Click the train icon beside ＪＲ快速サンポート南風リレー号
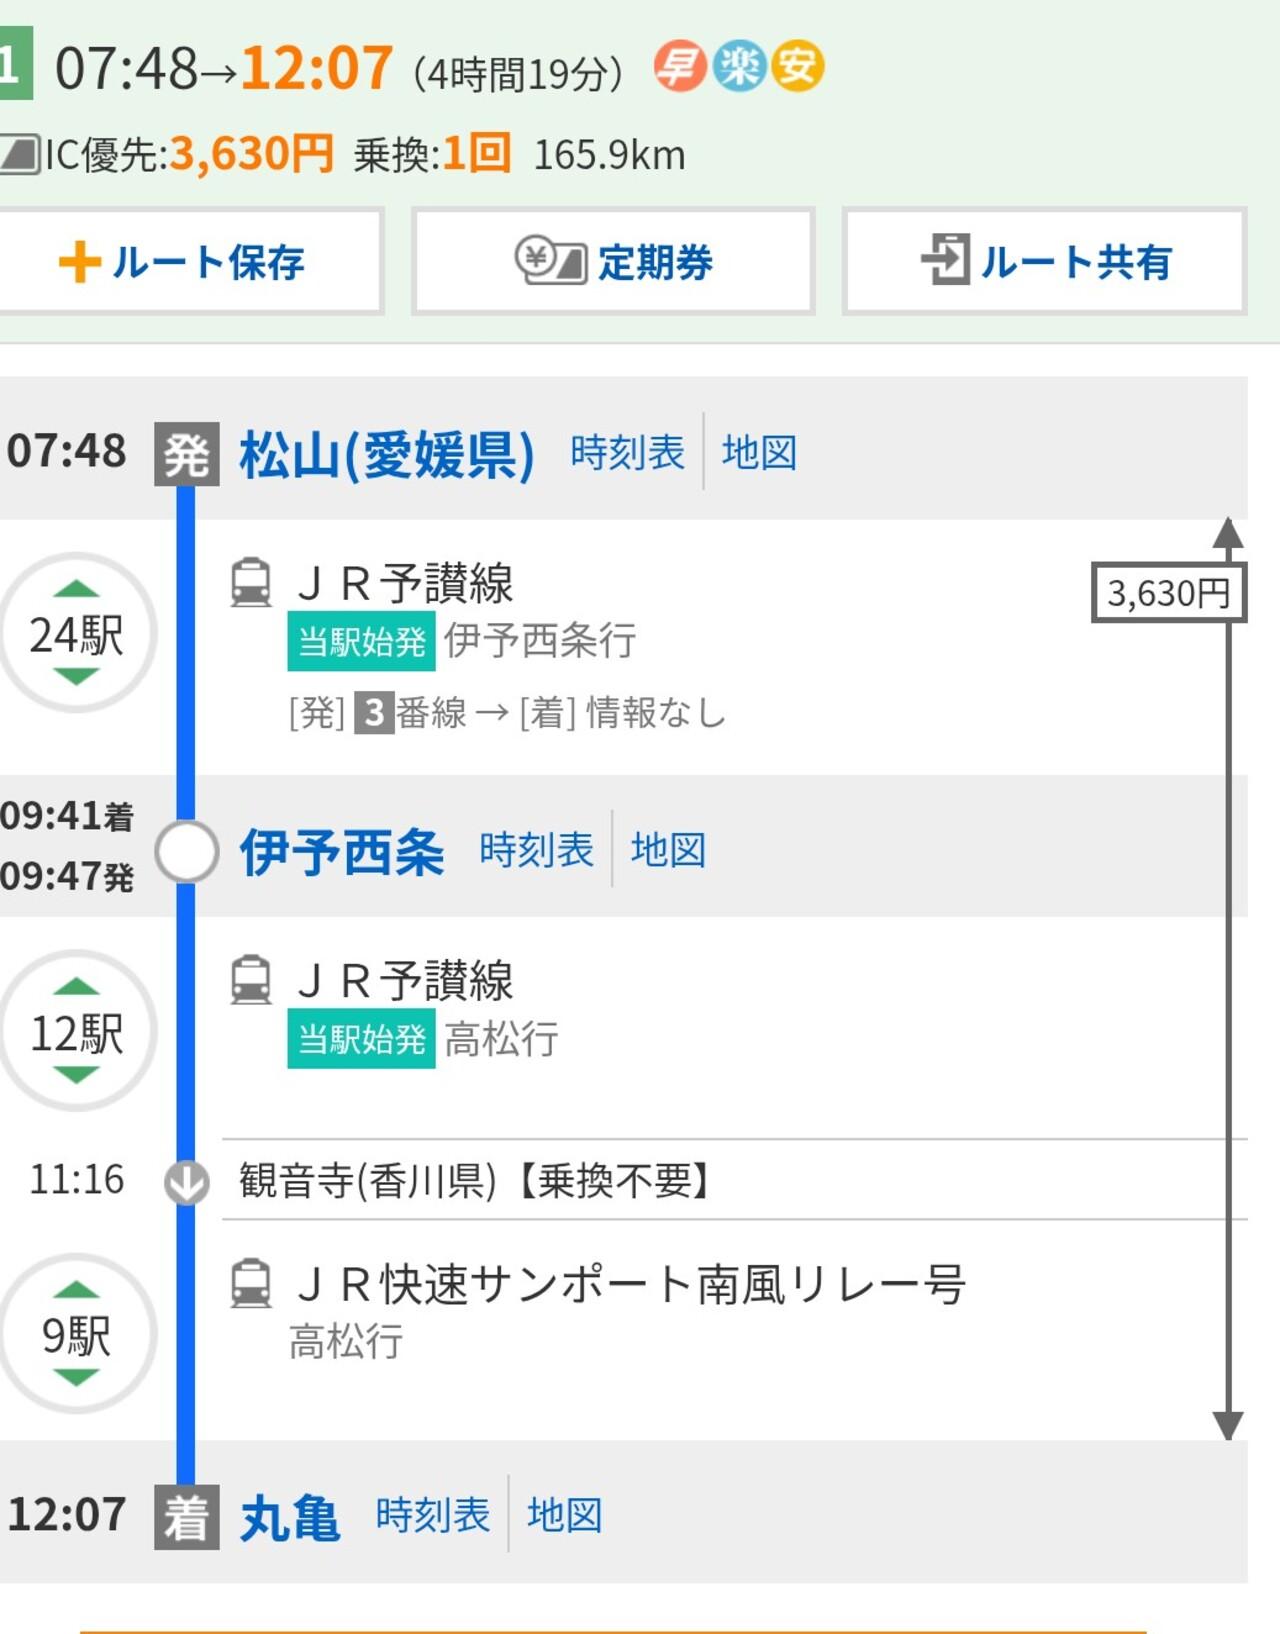The height and width of the screenshot is (1634, 1280). [251, 1283]
